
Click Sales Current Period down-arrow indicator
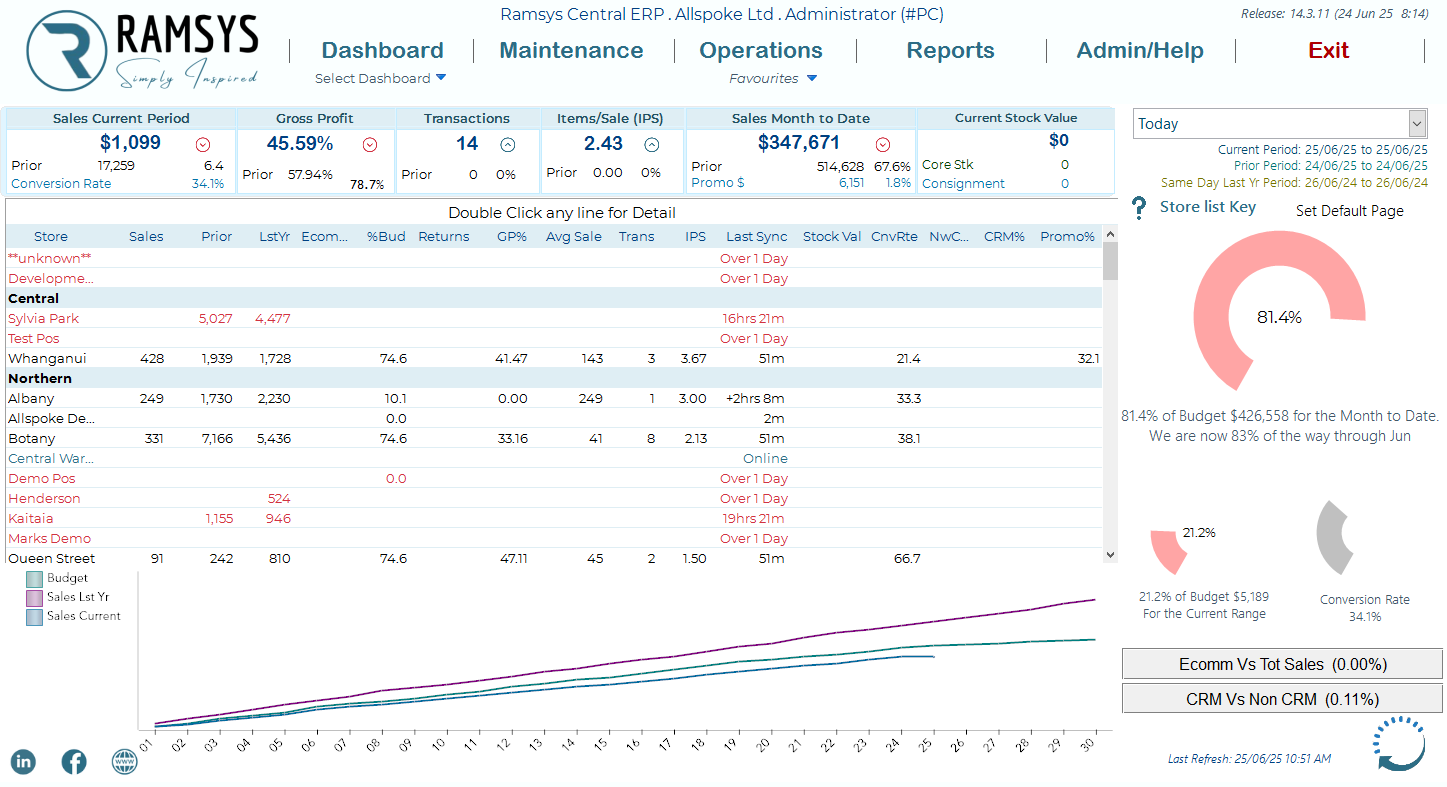tap(204, 145)
